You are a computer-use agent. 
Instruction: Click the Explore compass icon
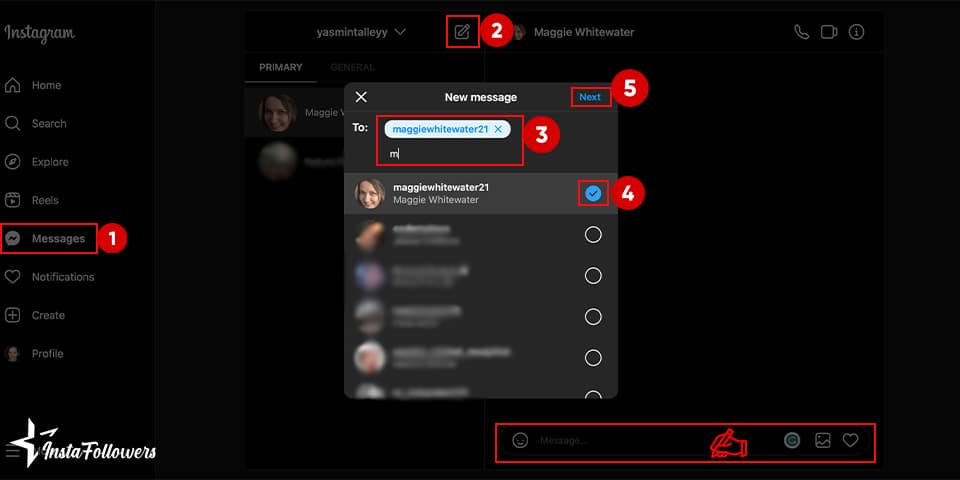(12, 162)
